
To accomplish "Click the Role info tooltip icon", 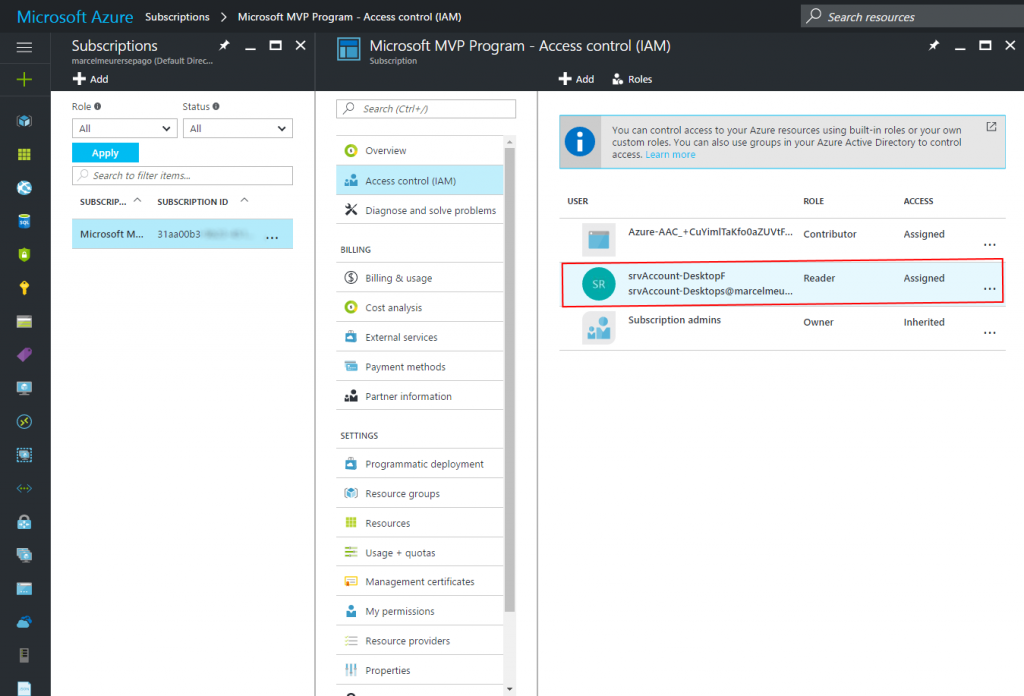I will coord(97,106).
